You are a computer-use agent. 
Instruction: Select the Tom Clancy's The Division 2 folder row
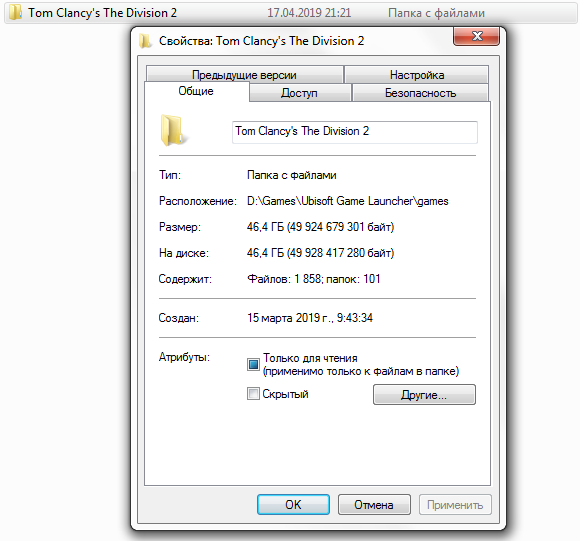(x=291, y=13)
